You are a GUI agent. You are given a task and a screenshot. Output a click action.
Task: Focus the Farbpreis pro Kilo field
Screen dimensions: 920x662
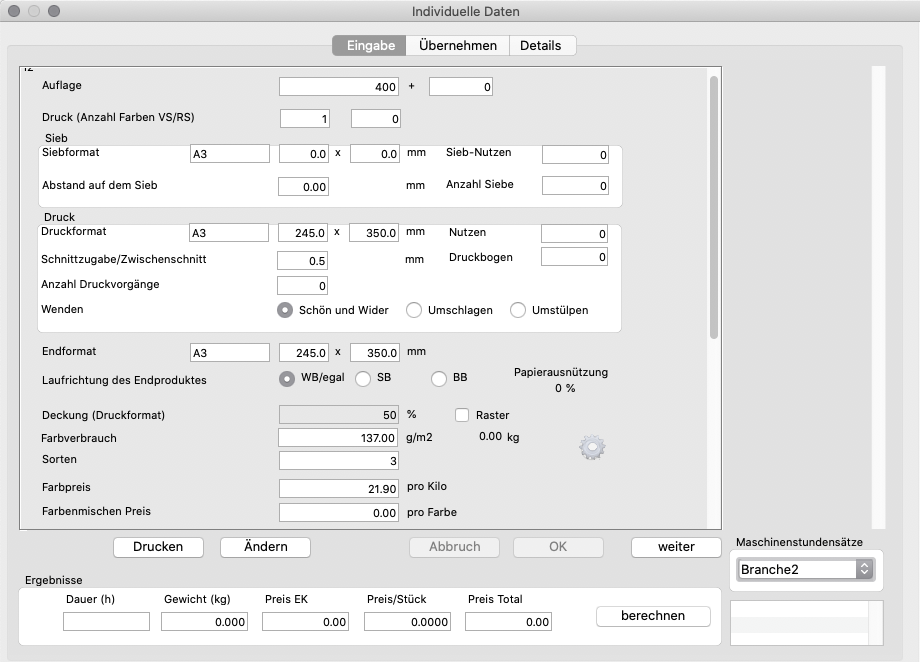pos(339,488)
